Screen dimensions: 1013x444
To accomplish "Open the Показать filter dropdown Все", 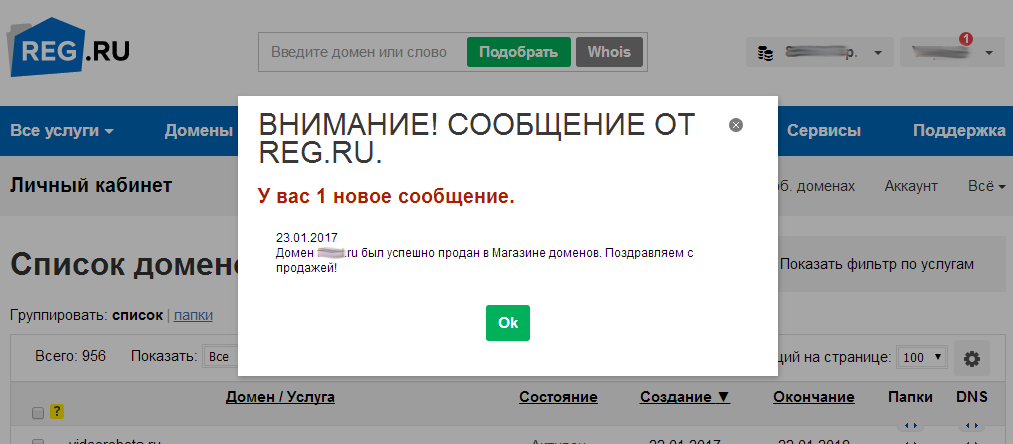I will [x=220, y=357].
